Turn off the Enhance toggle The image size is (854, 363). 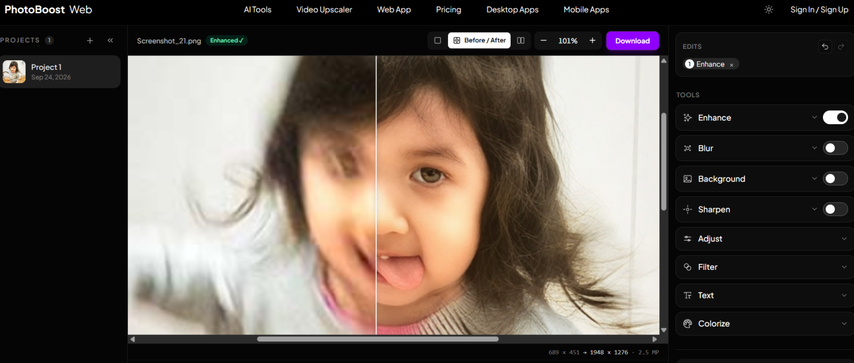(835, 118)
